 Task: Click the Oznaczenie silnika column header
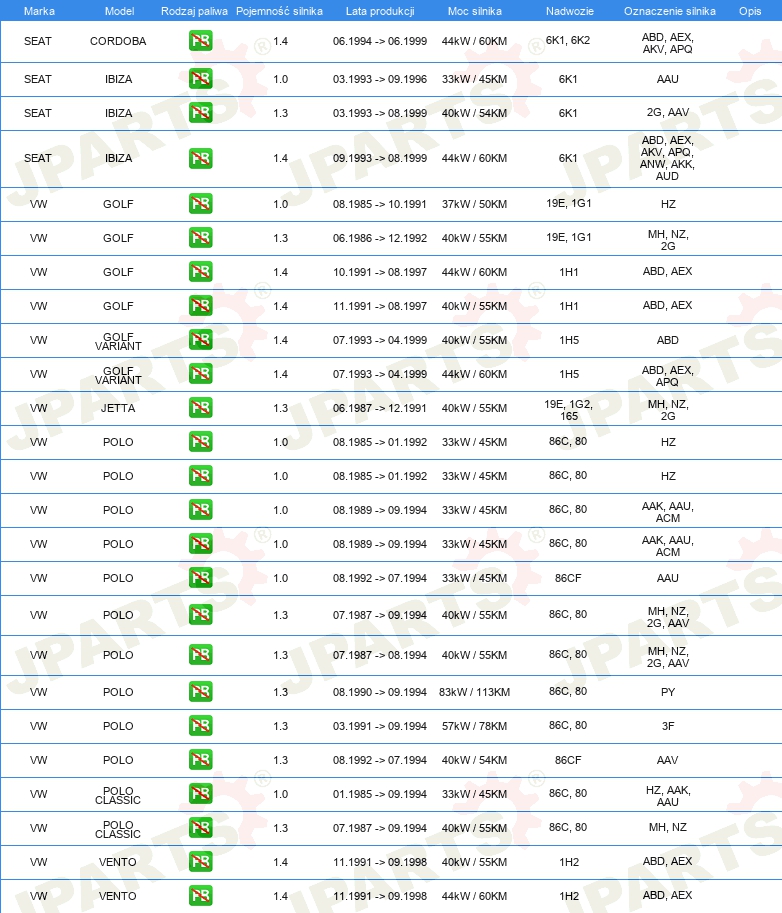click(670, 11)
